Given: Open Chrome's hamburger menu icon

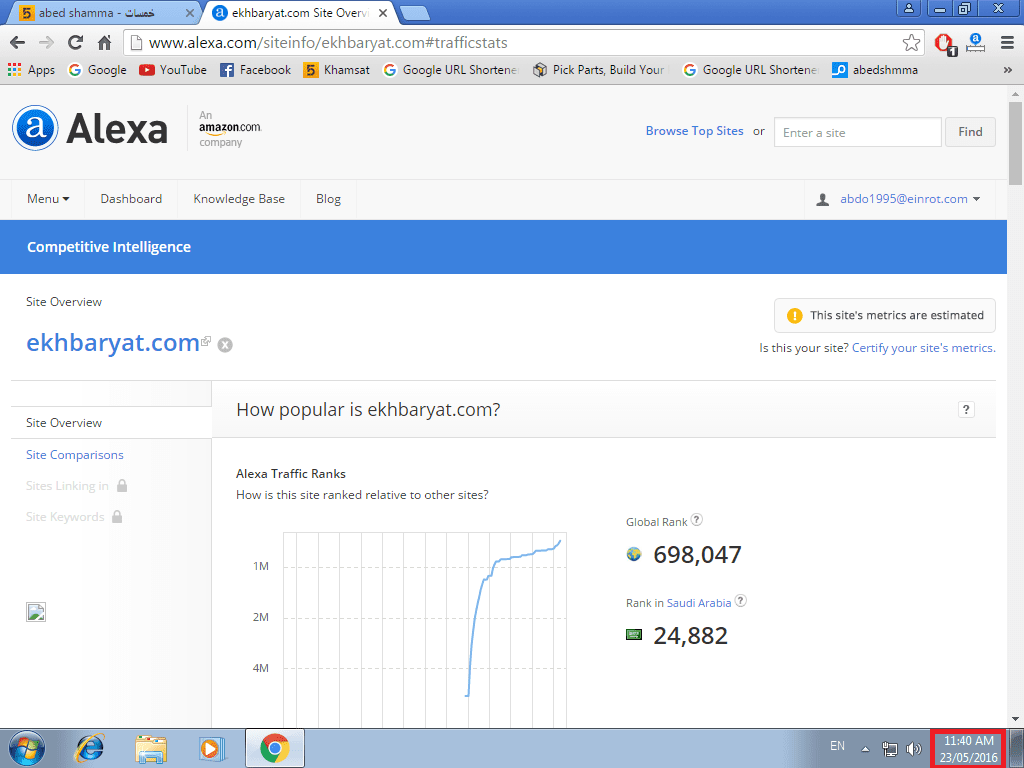Looking at the screenshot, I should [1007, 43].
